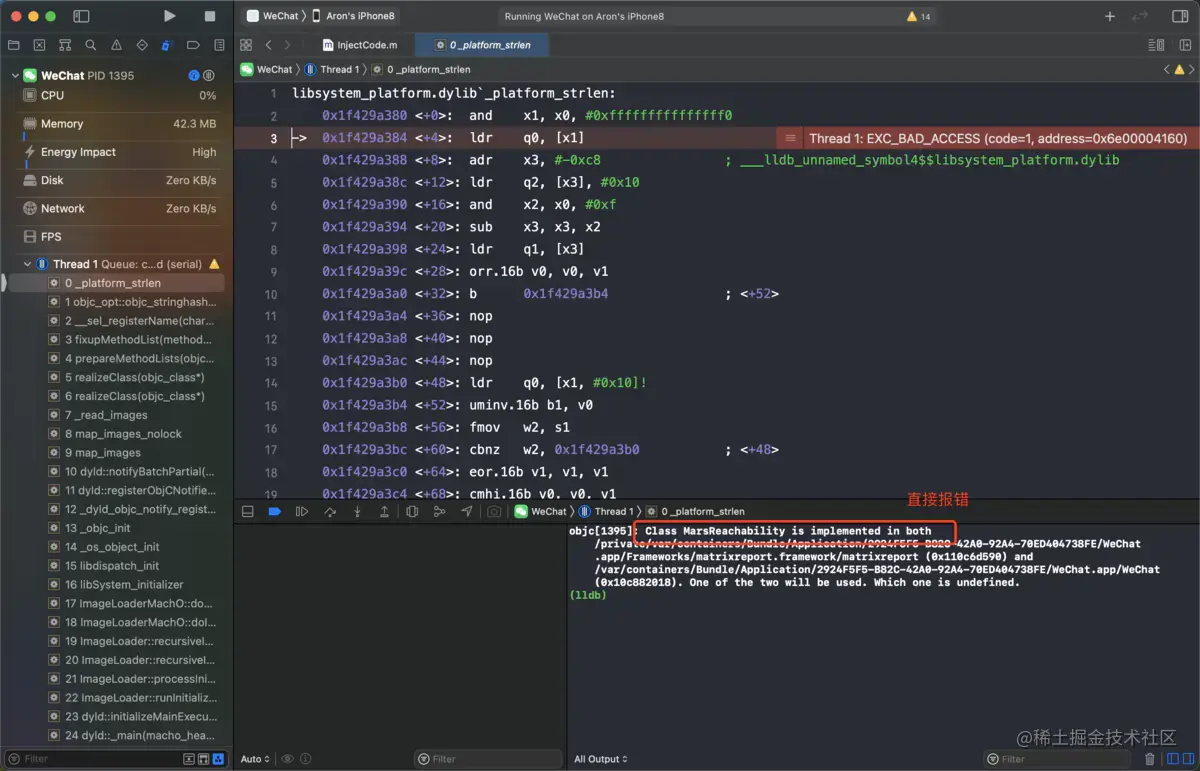The image size is (1200, 771).
Task: Open the Issue navigator warning icon
Action: pos(117,45)
